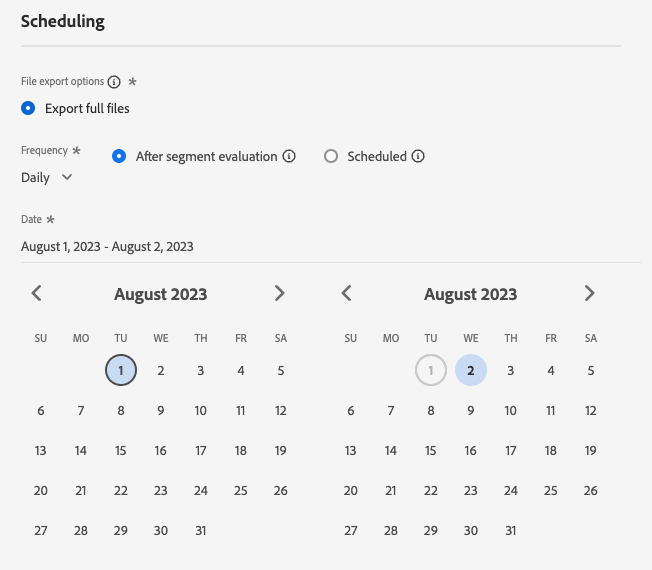
Task: Go to previous month on right calendar
Action: click(x=346, y=293)
